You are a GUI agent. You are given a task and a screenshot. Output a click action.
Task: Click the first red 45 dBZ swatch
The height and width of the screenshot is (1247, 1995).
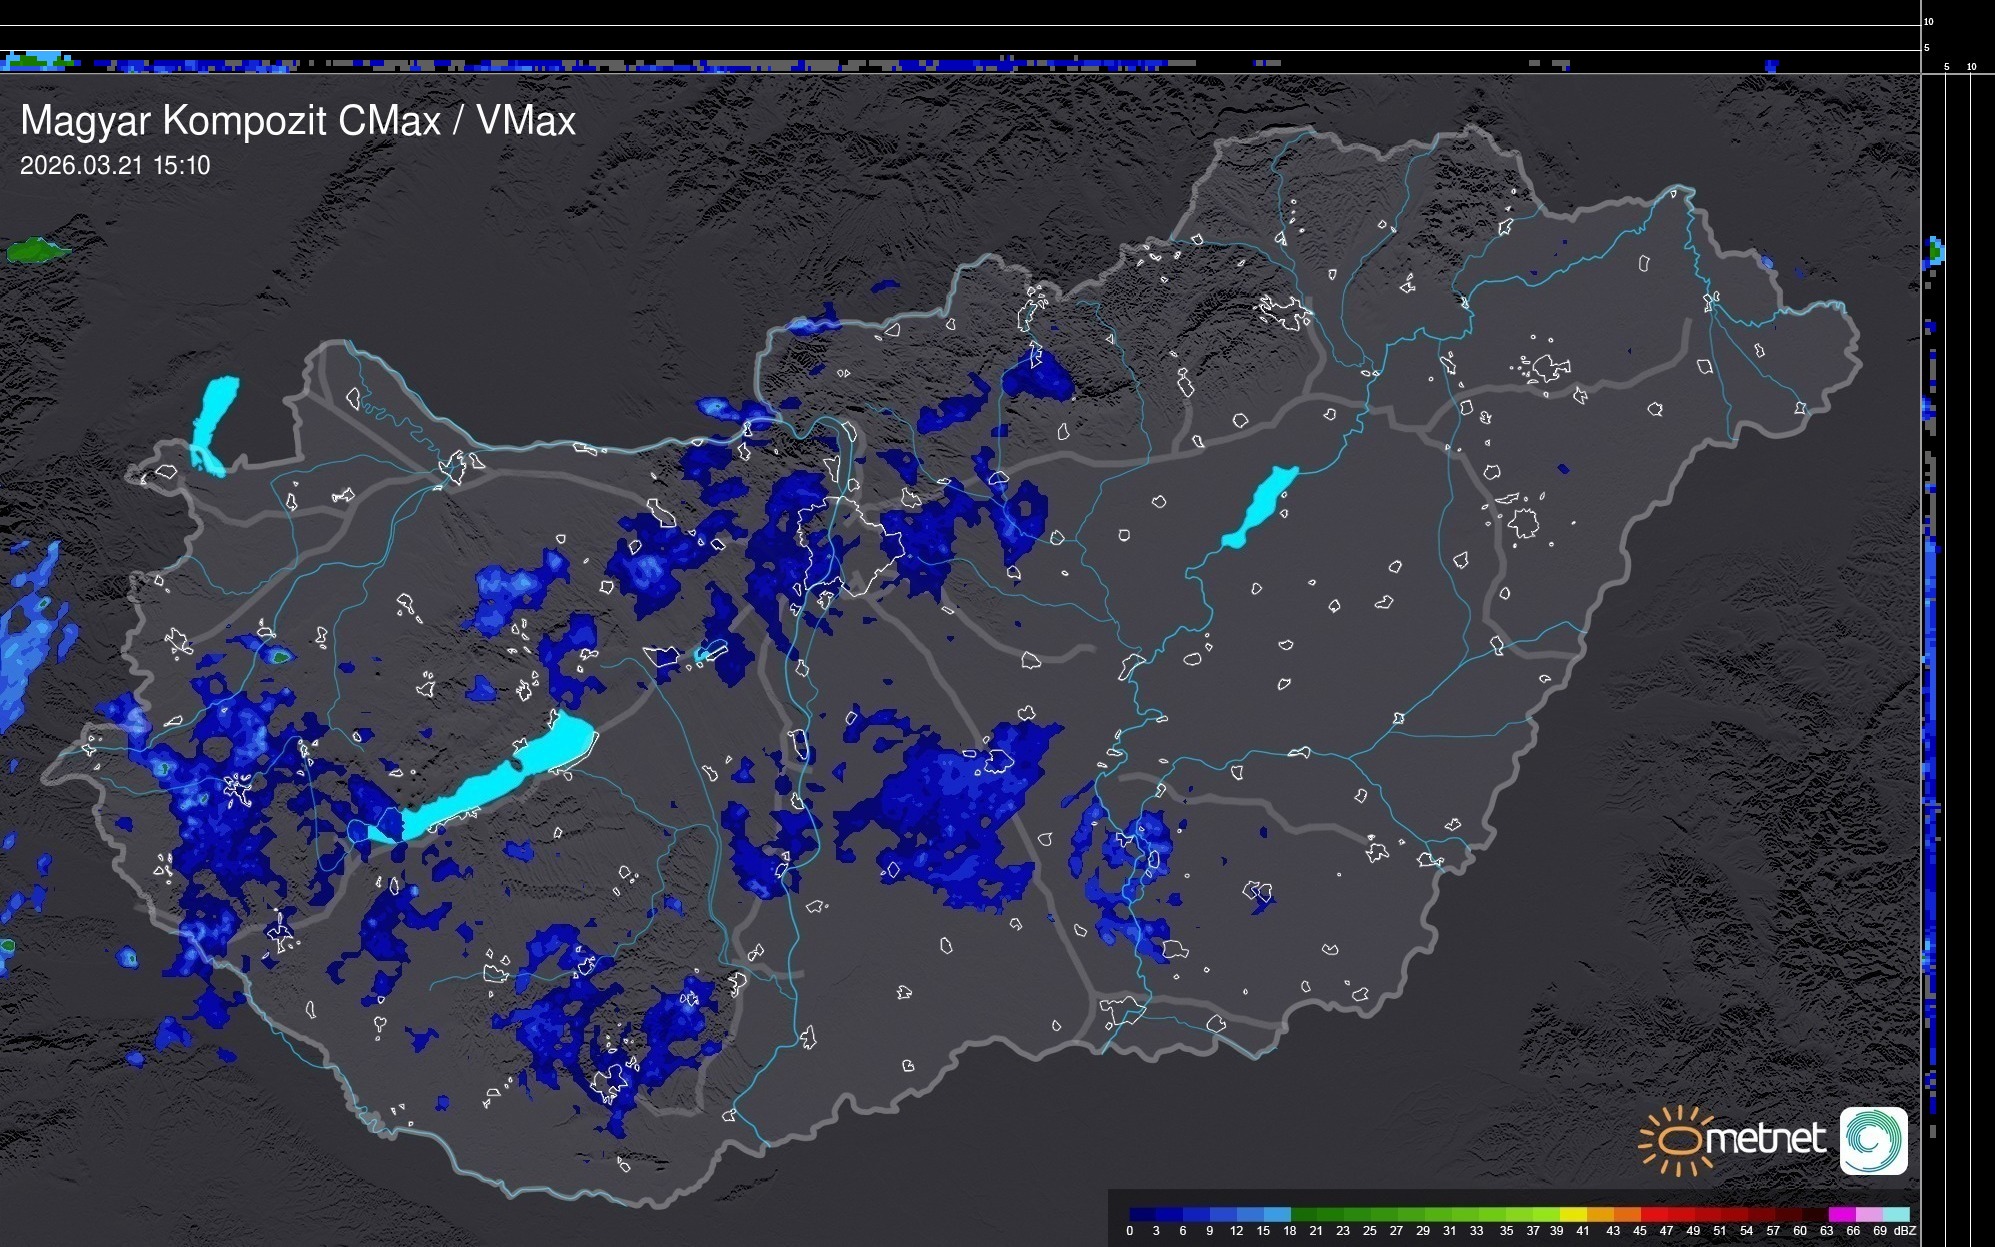pos(1654,1214)
